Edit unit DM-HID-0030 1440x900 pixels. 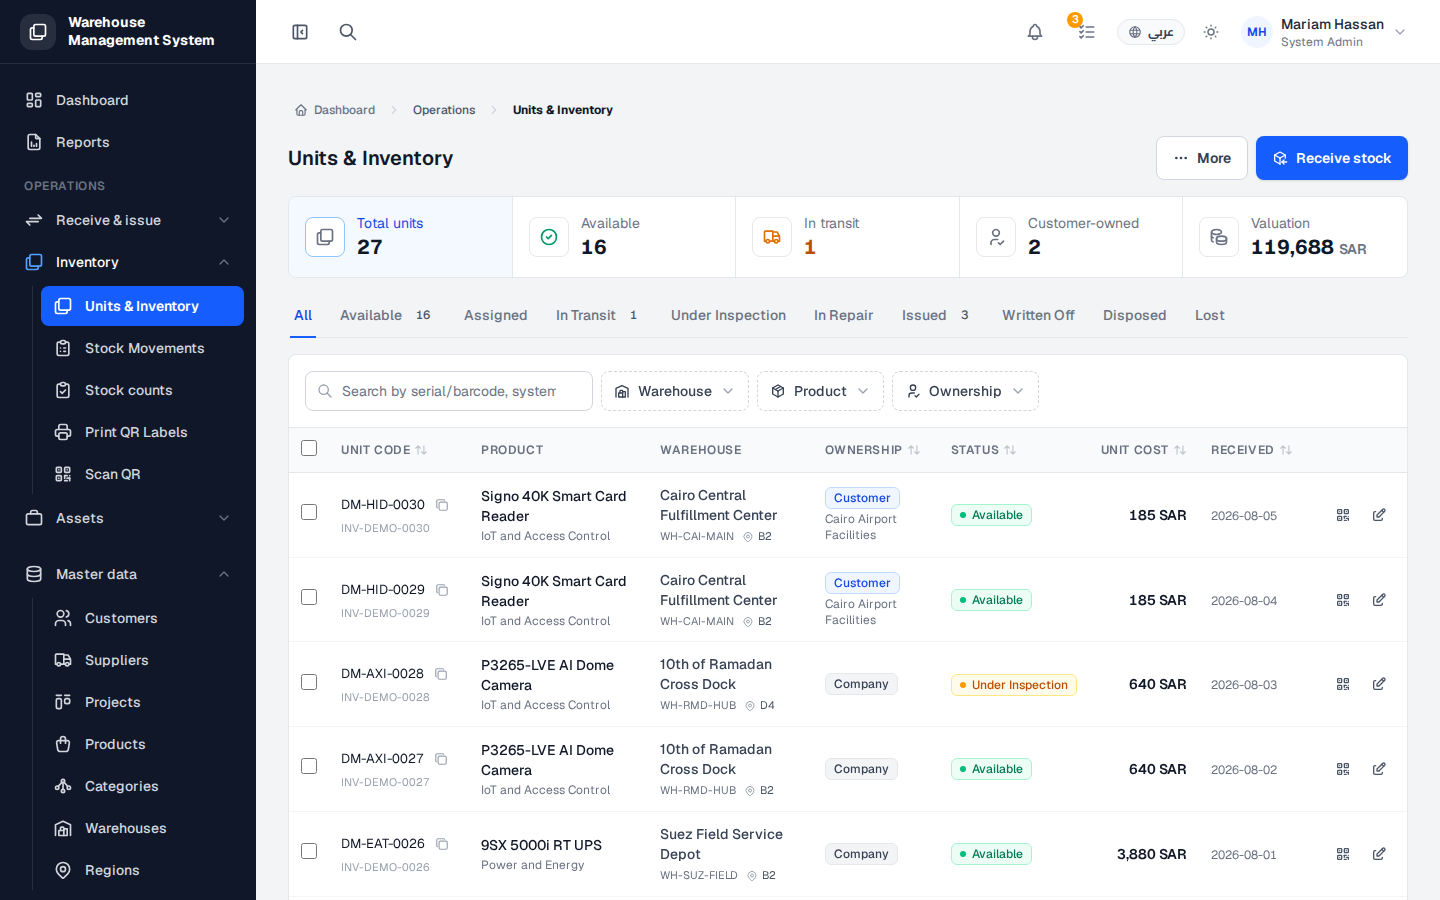[x=1379, y=515]
